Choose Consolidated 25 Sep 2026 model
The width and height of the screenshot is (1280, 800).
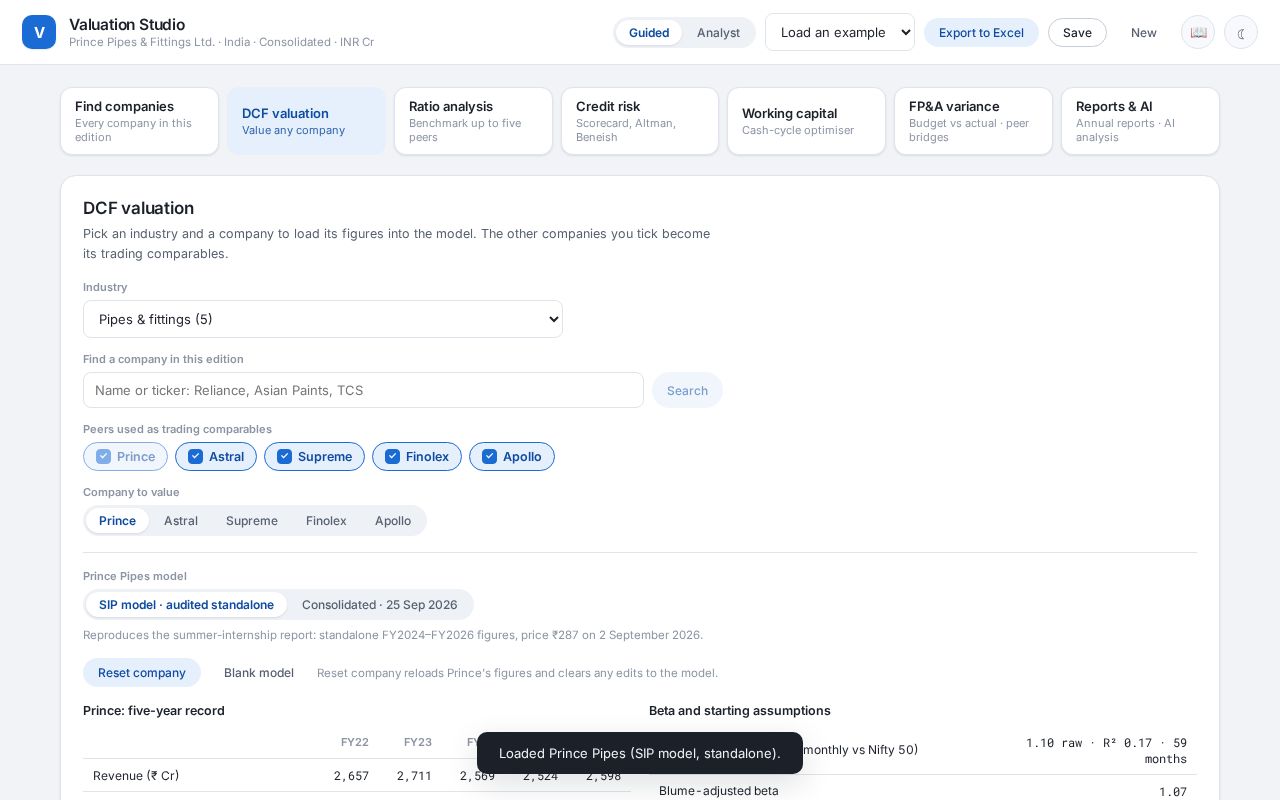pos(380,604)
